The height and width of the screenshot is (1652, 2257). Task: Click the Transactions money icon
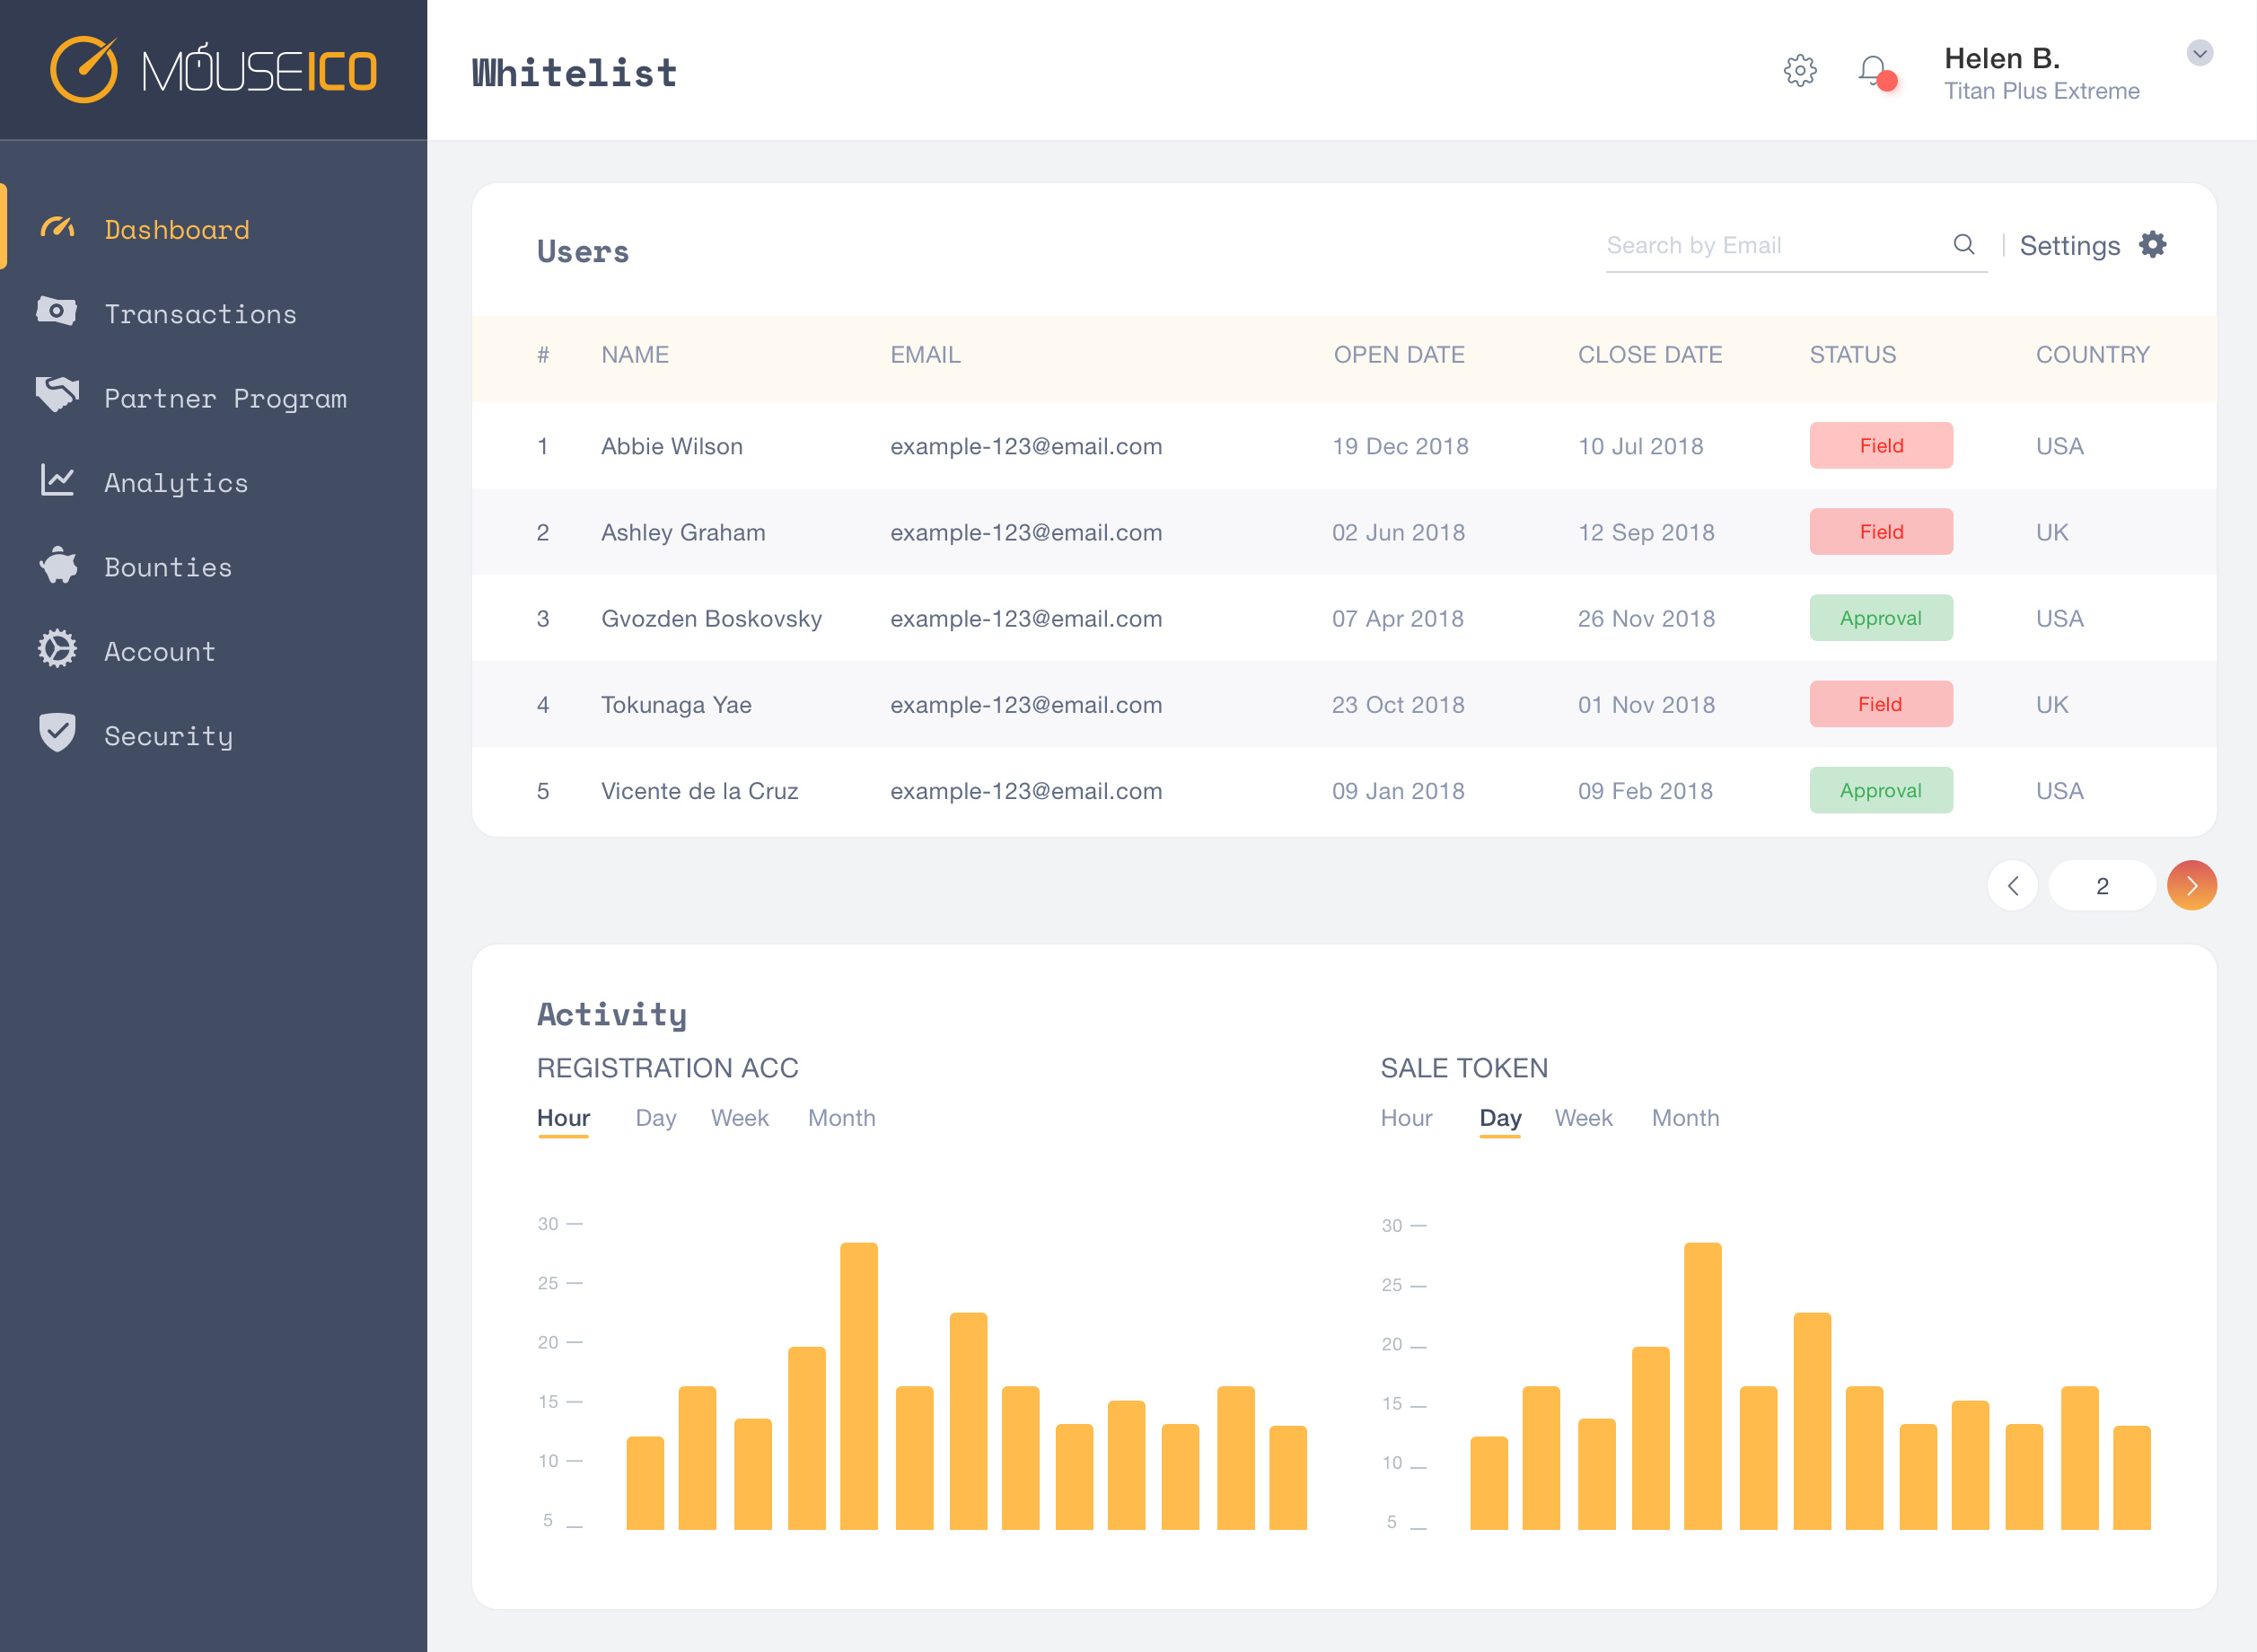pos(57,312)
